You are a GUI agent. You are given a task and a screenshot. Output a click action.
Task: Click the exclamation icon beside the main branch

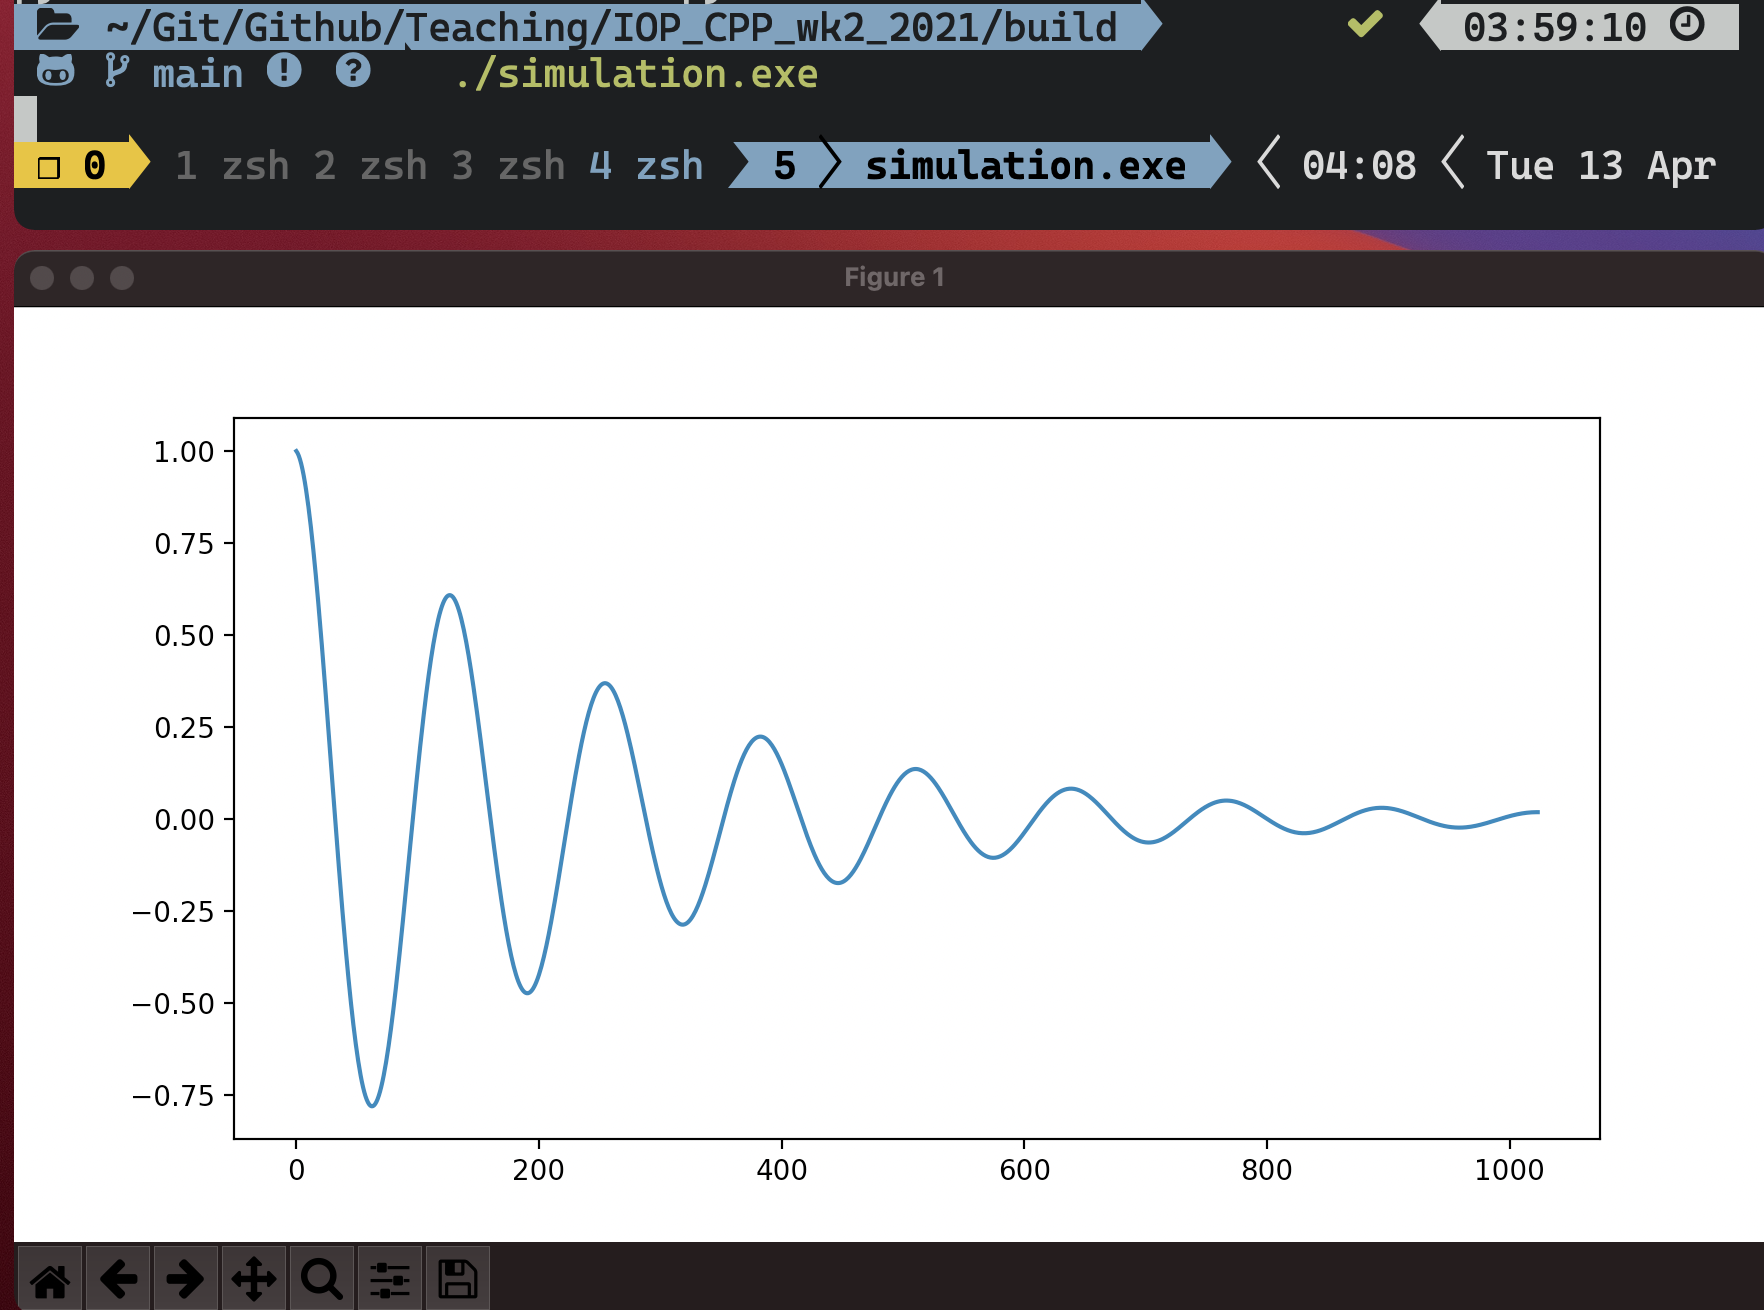[x=285, y=72]
